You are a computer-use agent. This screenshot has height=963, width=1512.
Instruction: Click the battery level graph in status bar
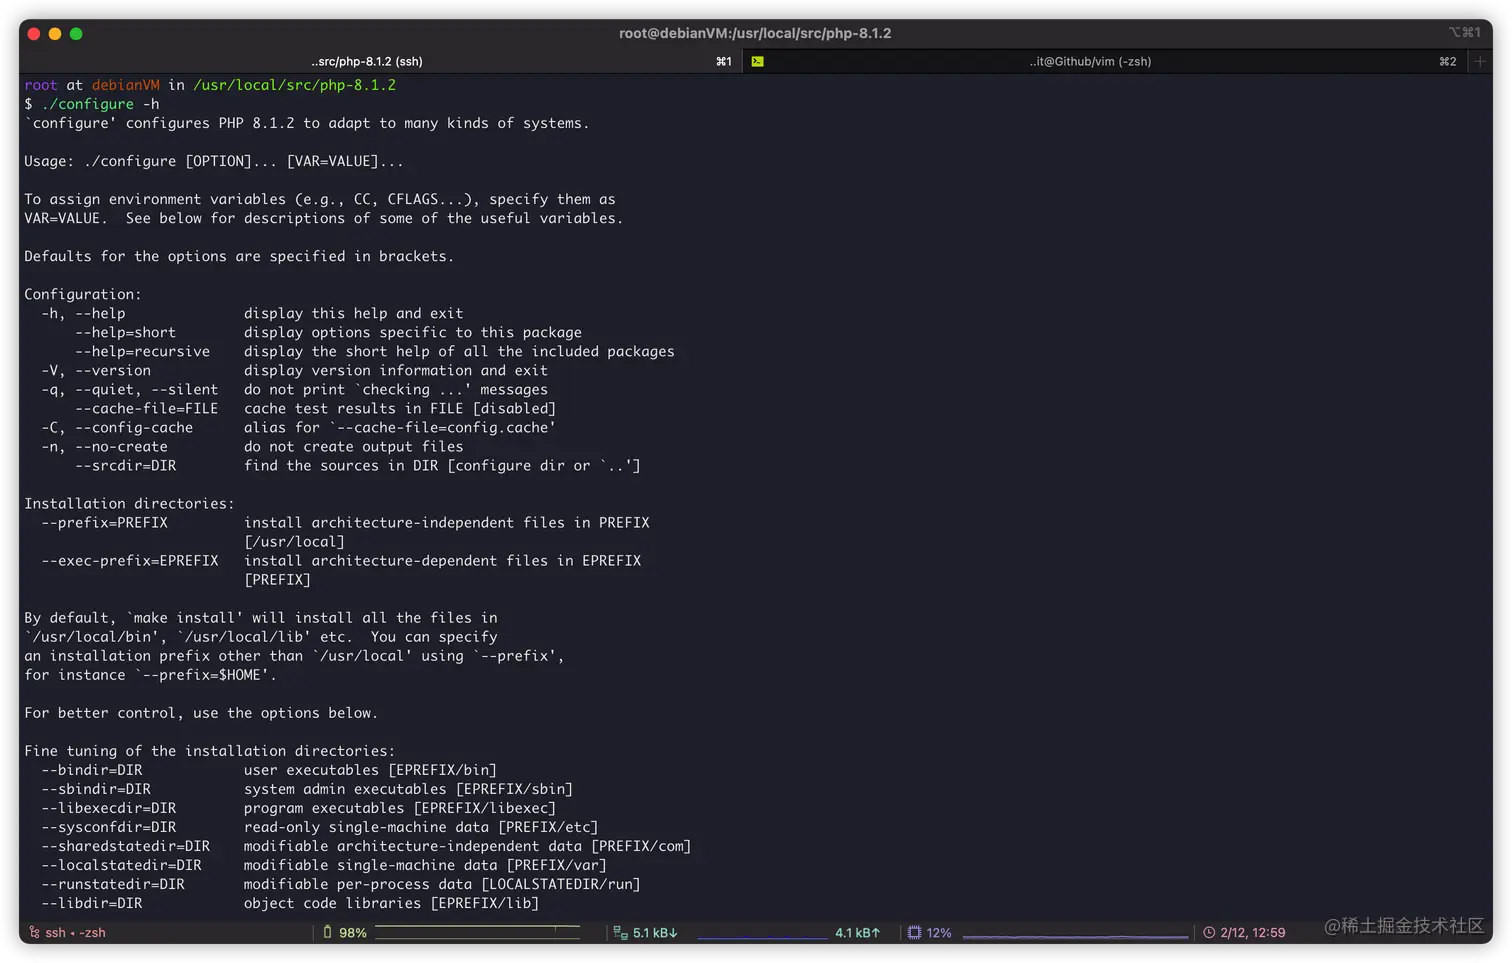pyautogui.click(x=477, y=933)
